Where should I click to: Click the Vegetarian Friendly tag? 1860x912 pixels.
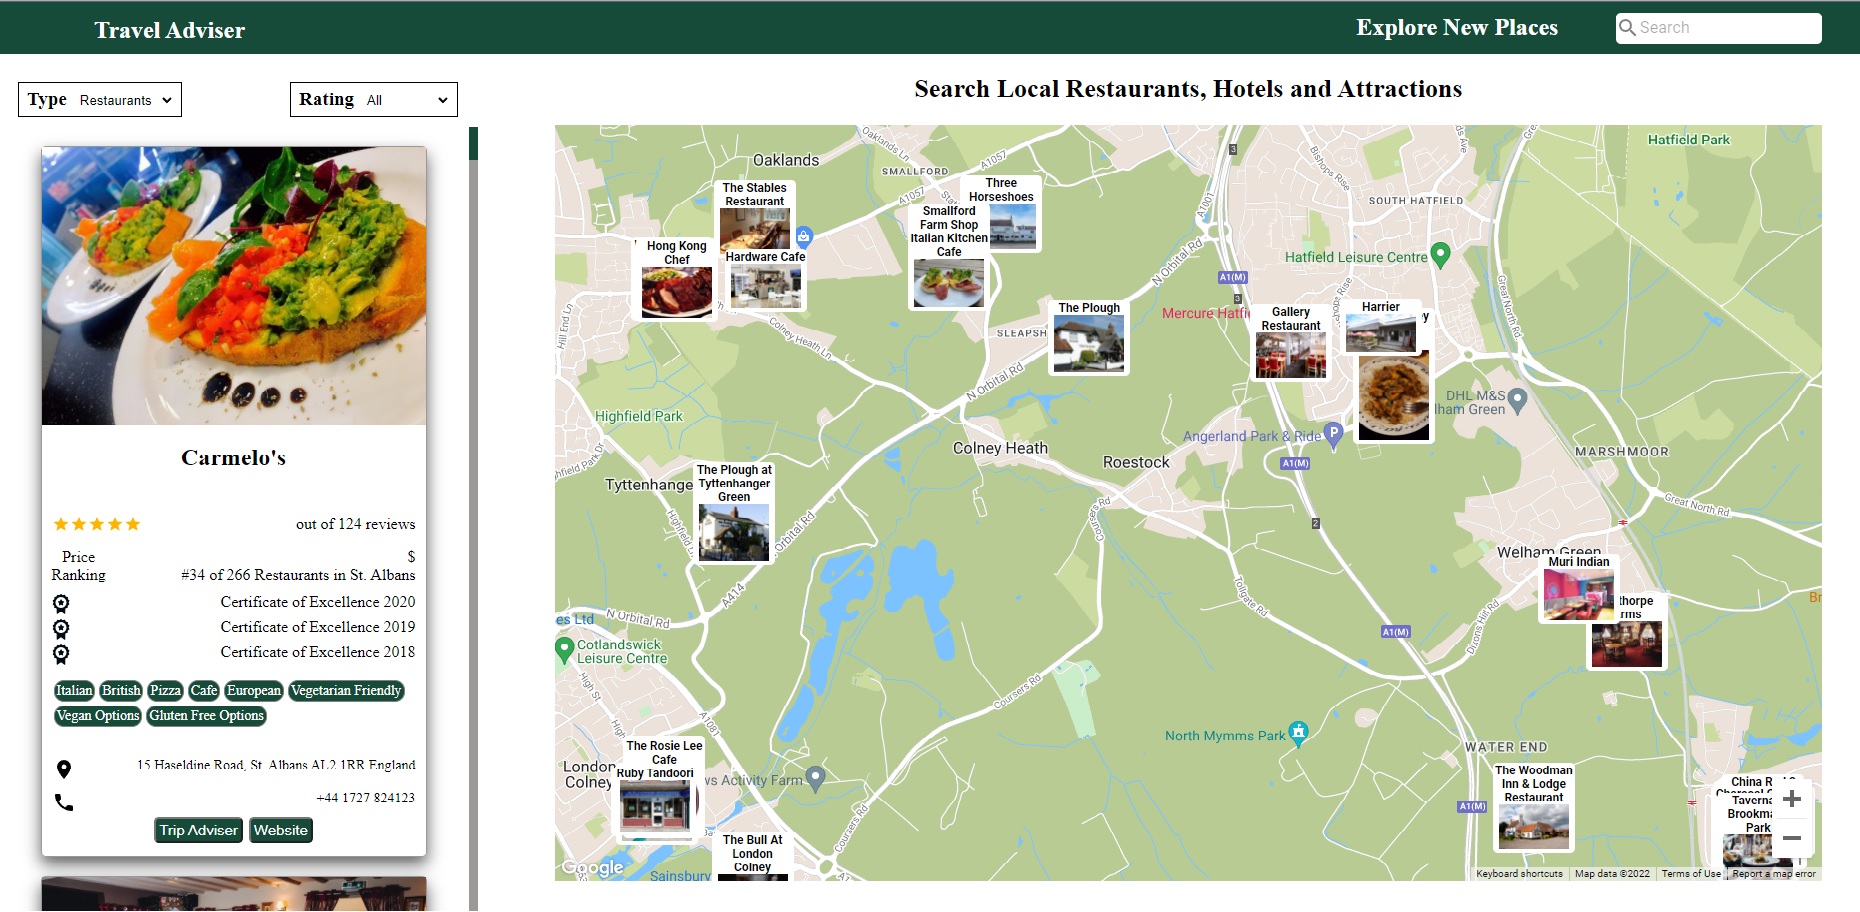[346, 690]
